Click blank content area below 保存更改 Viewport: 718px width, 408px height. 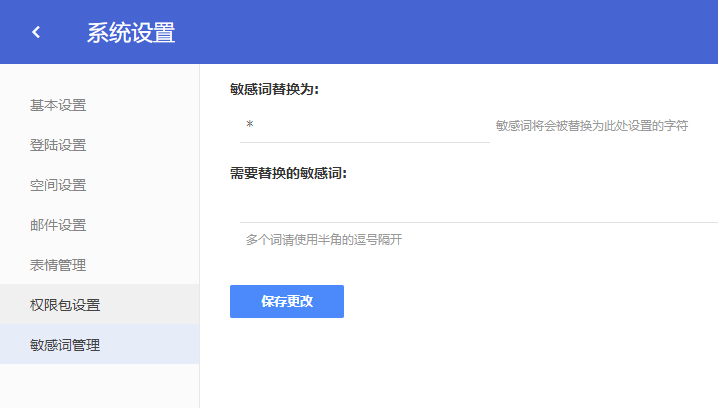pos(450,365)
